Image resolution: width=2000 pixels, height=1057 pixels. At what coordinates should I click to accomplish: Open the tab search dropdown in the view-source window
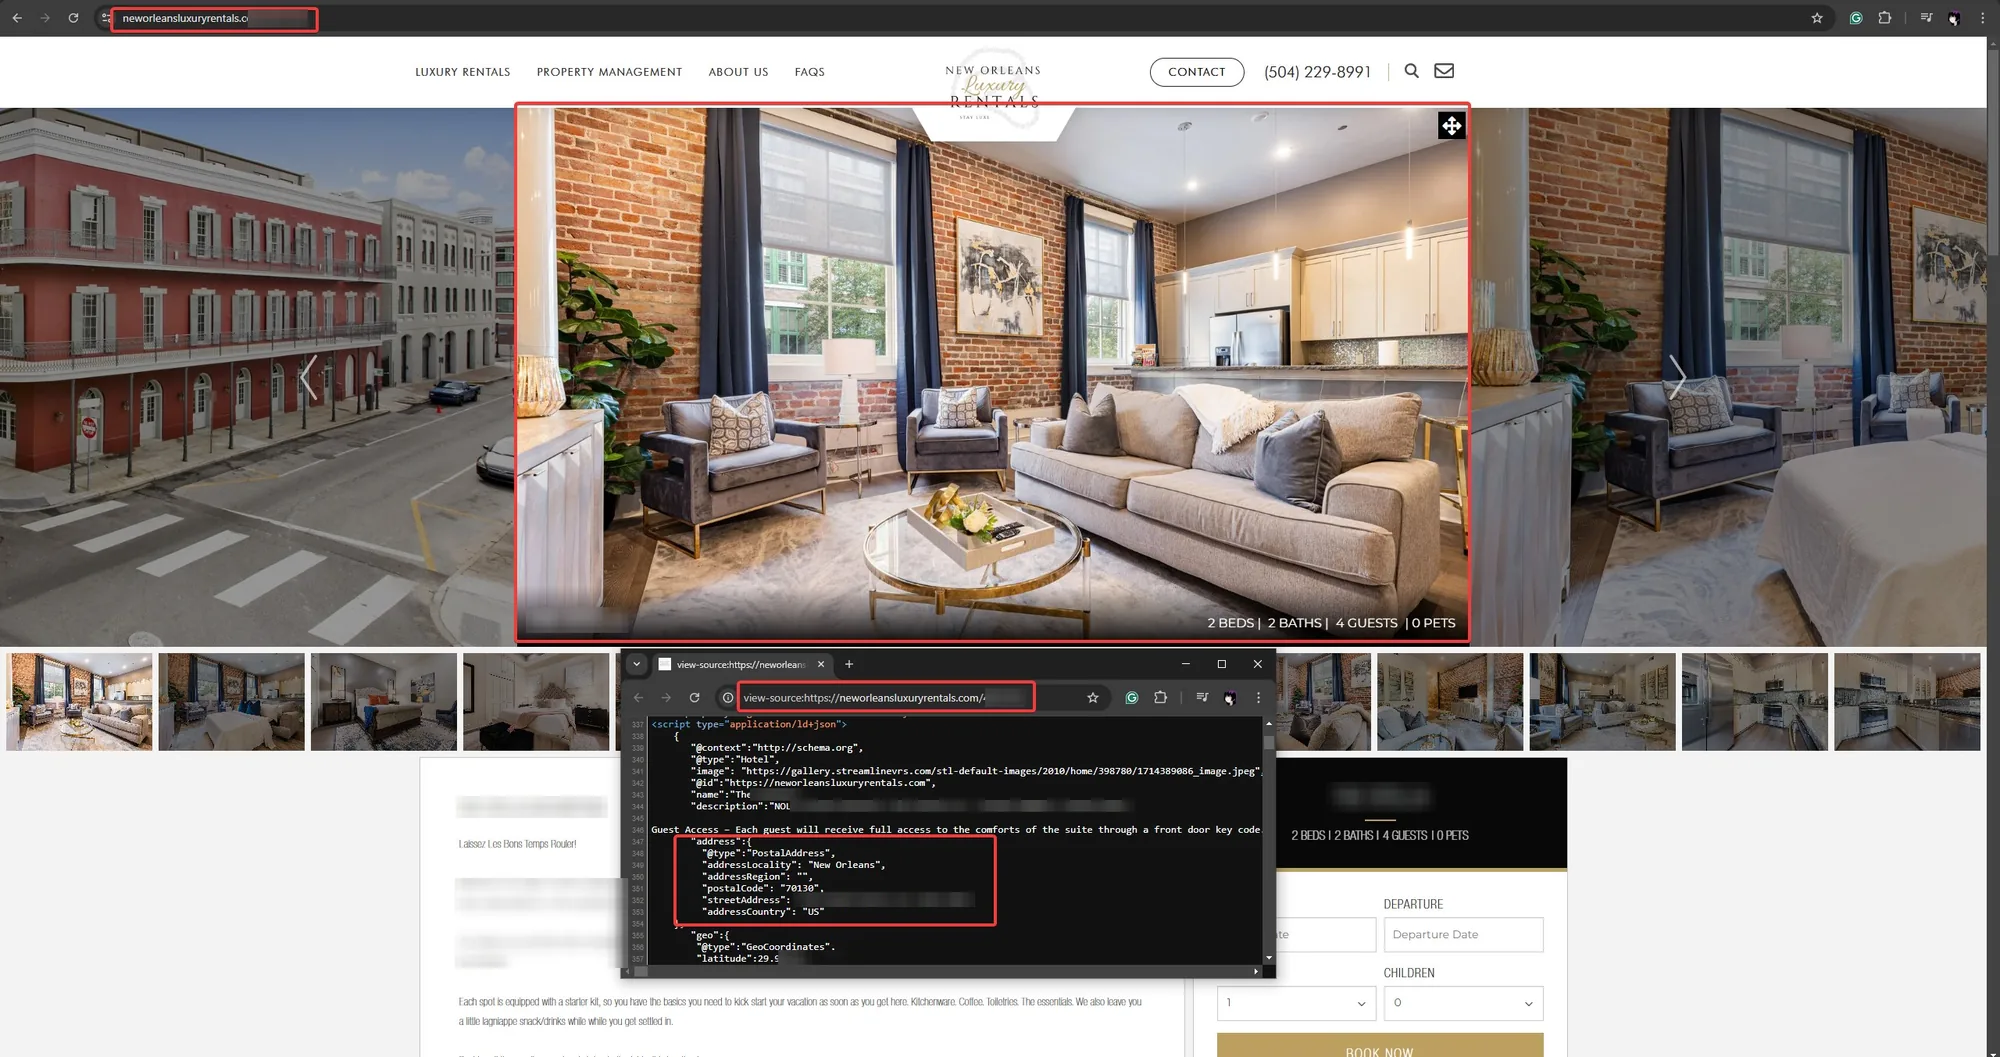[636, 664]
